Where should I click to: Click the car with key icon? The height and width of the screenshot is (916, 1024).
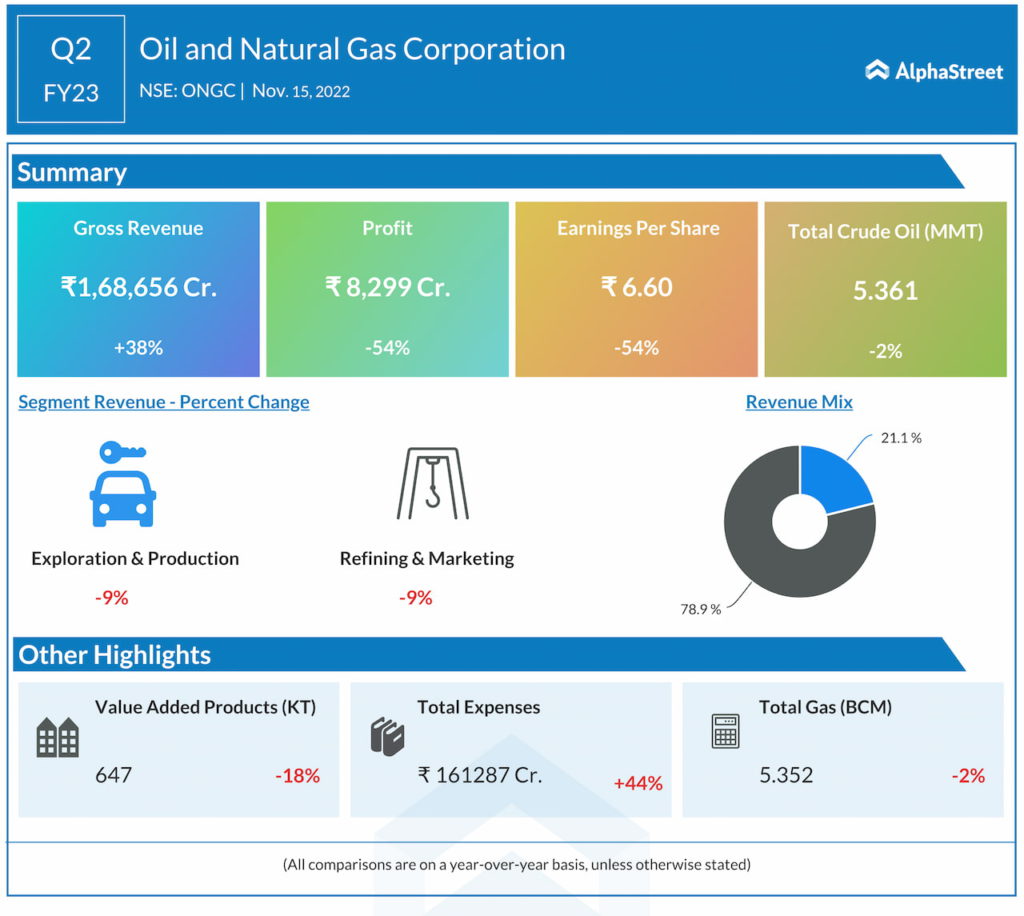click(x=122, y=485)
